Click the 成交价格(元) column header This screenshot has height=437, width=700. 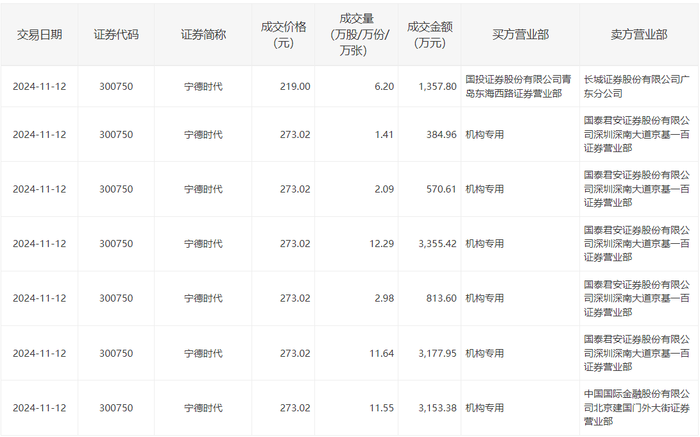[x=283, y=35]
